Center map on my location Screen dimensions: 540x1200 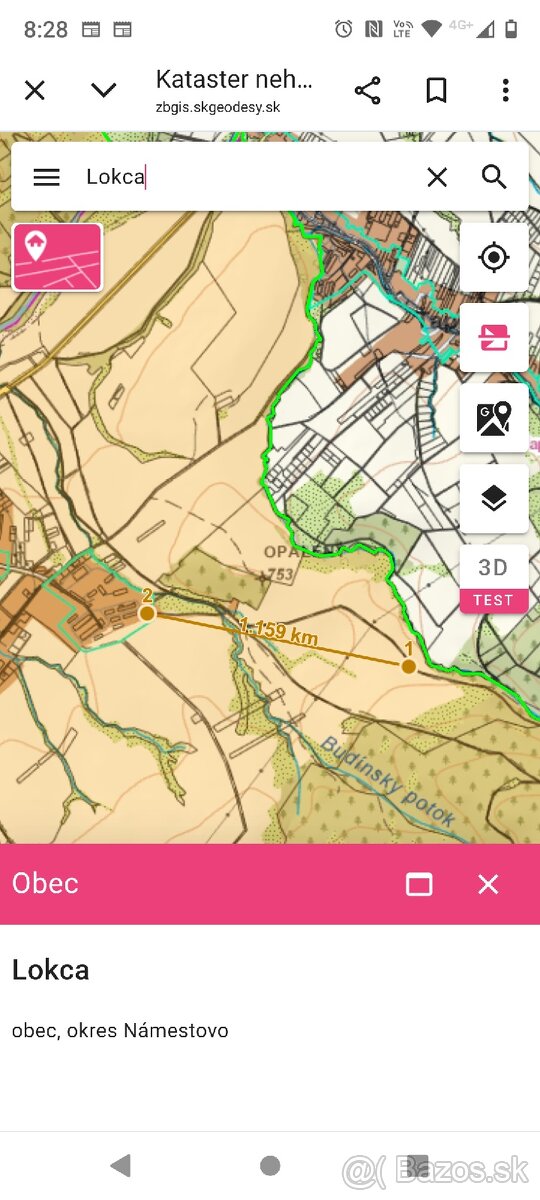point(494,257)
